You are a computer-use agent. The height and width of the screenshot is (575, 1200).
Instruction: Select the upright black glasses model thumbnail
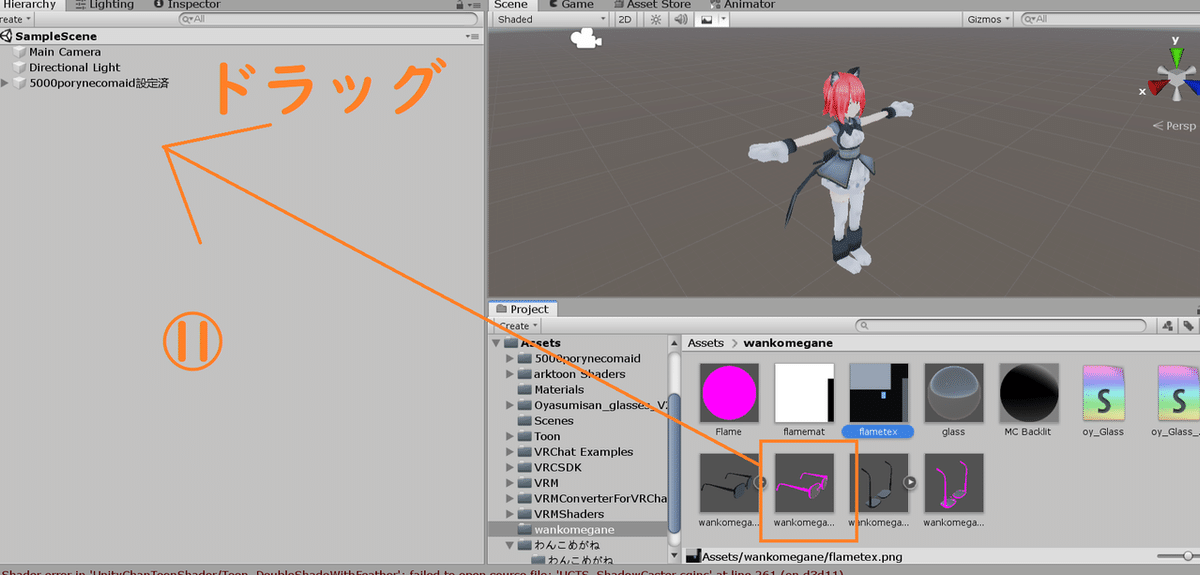click(x=879, y=484)
